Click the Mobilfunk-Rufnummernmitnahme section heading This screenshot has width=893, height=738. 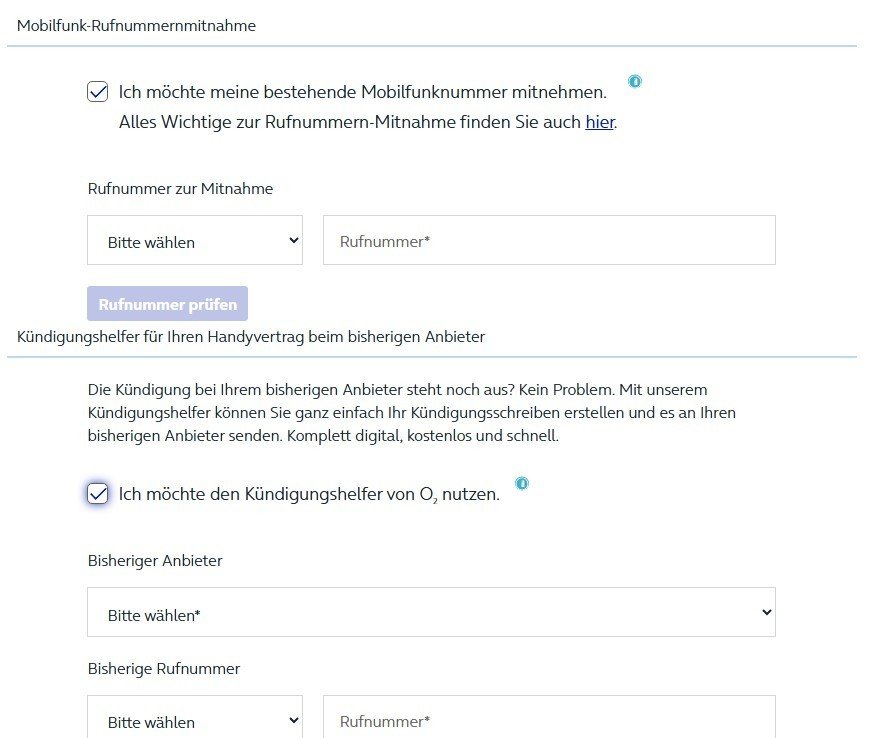pyautogui.click(x=136, y=26)
